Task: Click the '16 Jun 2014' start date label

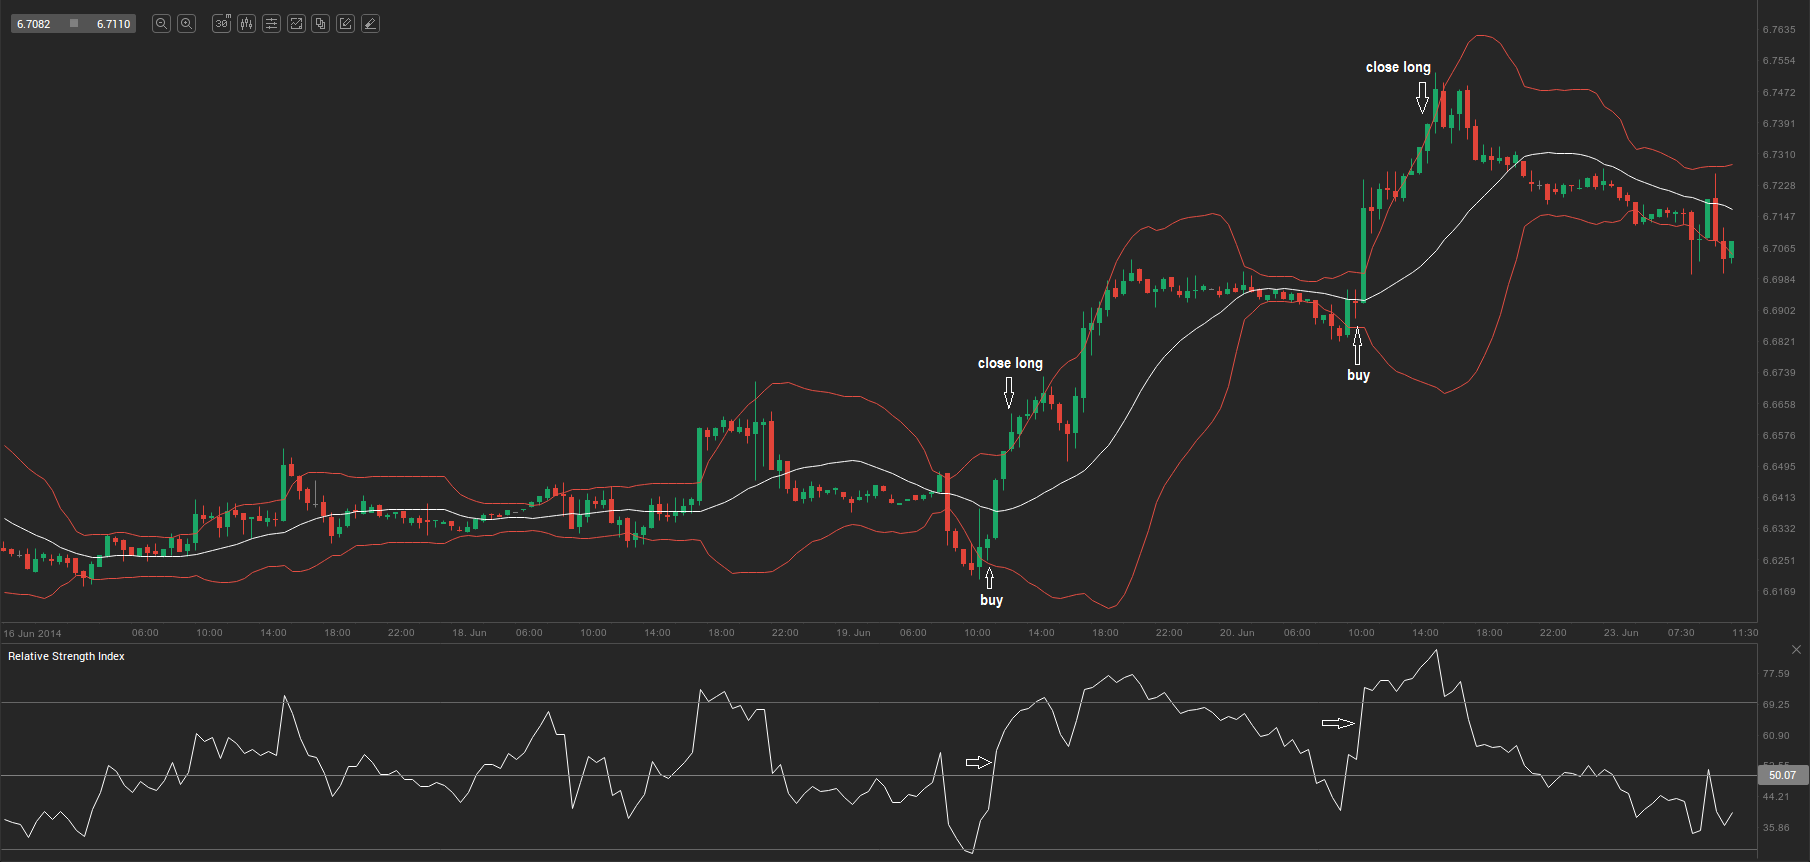Action: pos(32,634)
